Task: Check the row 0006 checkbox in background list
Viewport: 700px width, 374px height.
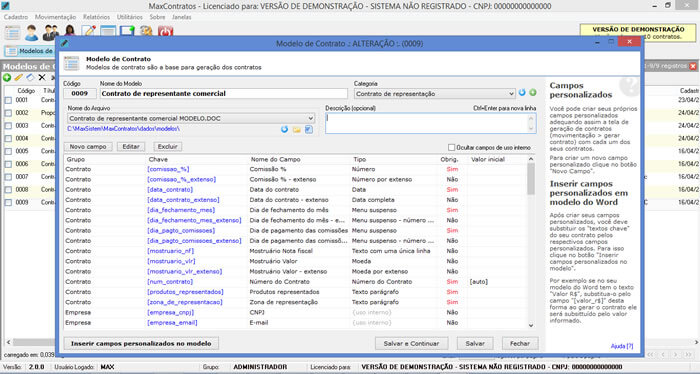Action: (x=8, y=164)
